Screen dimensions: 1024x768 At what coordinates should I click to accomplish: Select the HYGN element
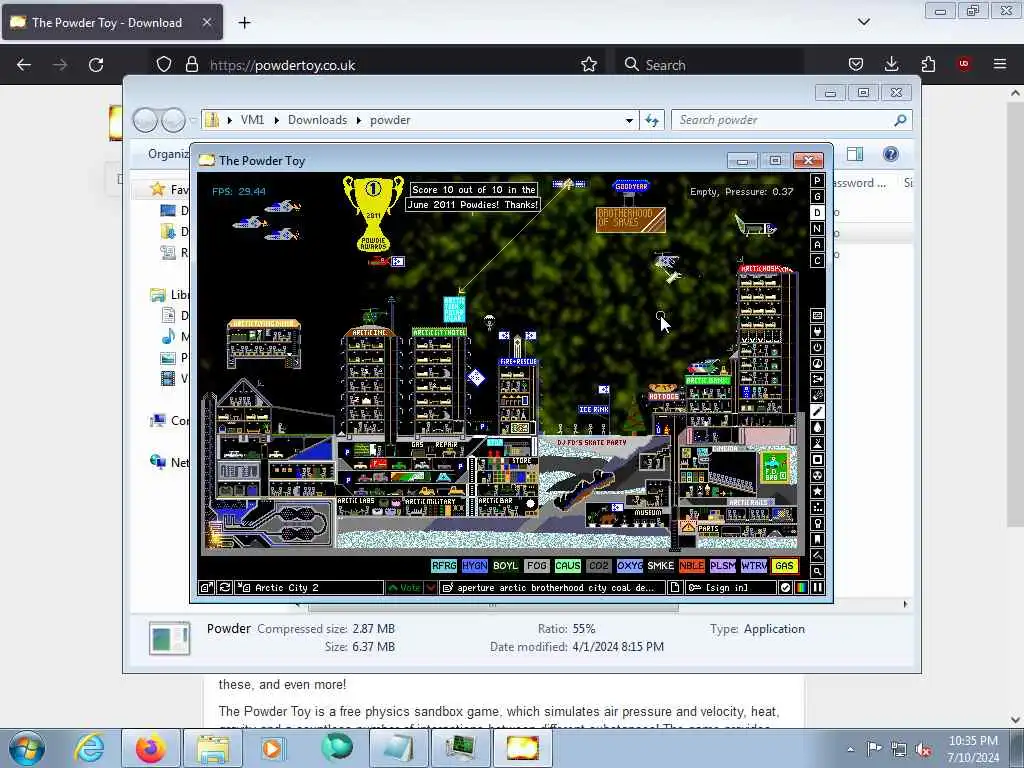tap(475, 566)
